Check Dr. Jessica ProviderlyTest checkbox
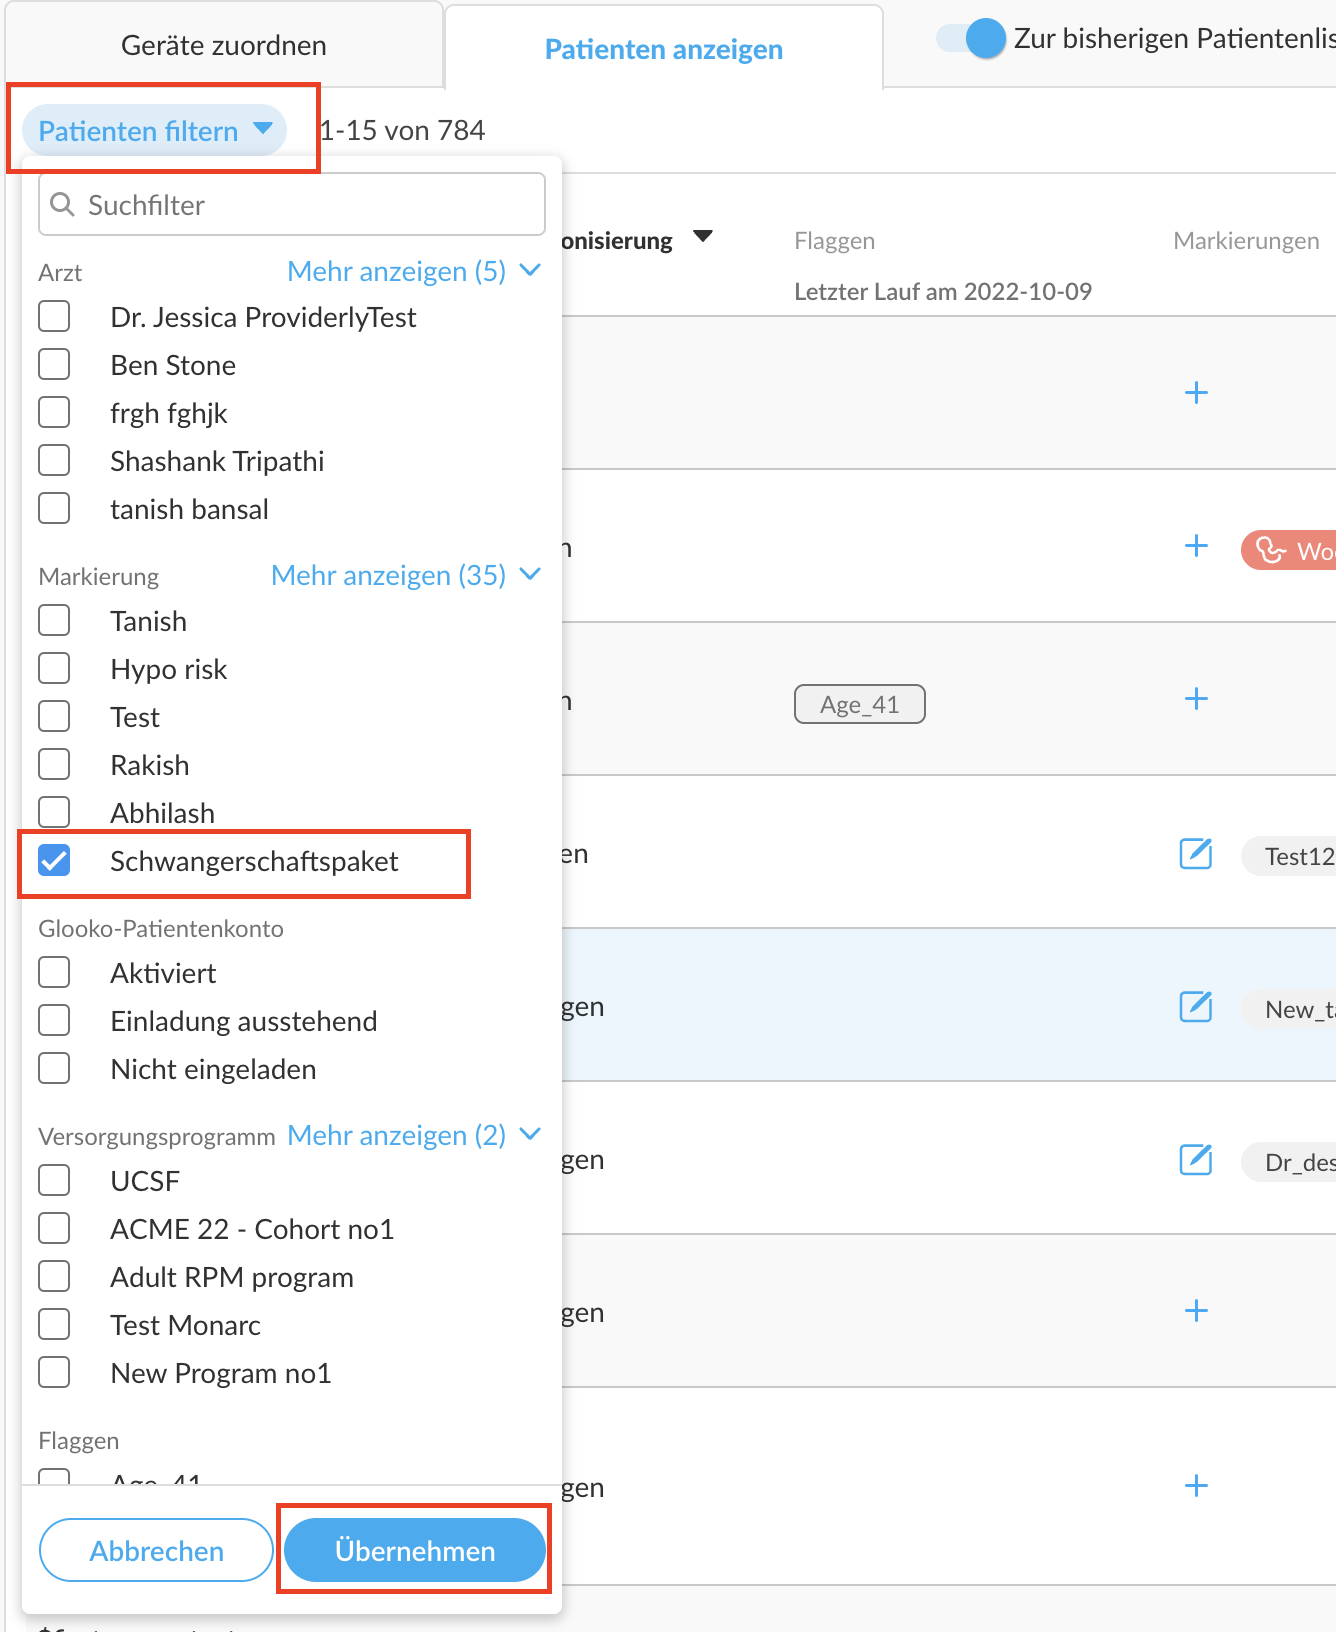Viewport: 1336px width, 1632px height. coord(54,316)
